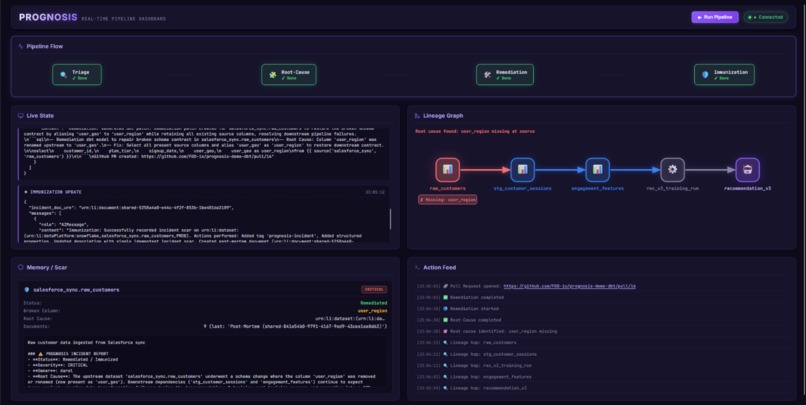Select the recommendation_v3 robot node
The height and width of the screenshot is (405, 806).
[x=747, y=170]
